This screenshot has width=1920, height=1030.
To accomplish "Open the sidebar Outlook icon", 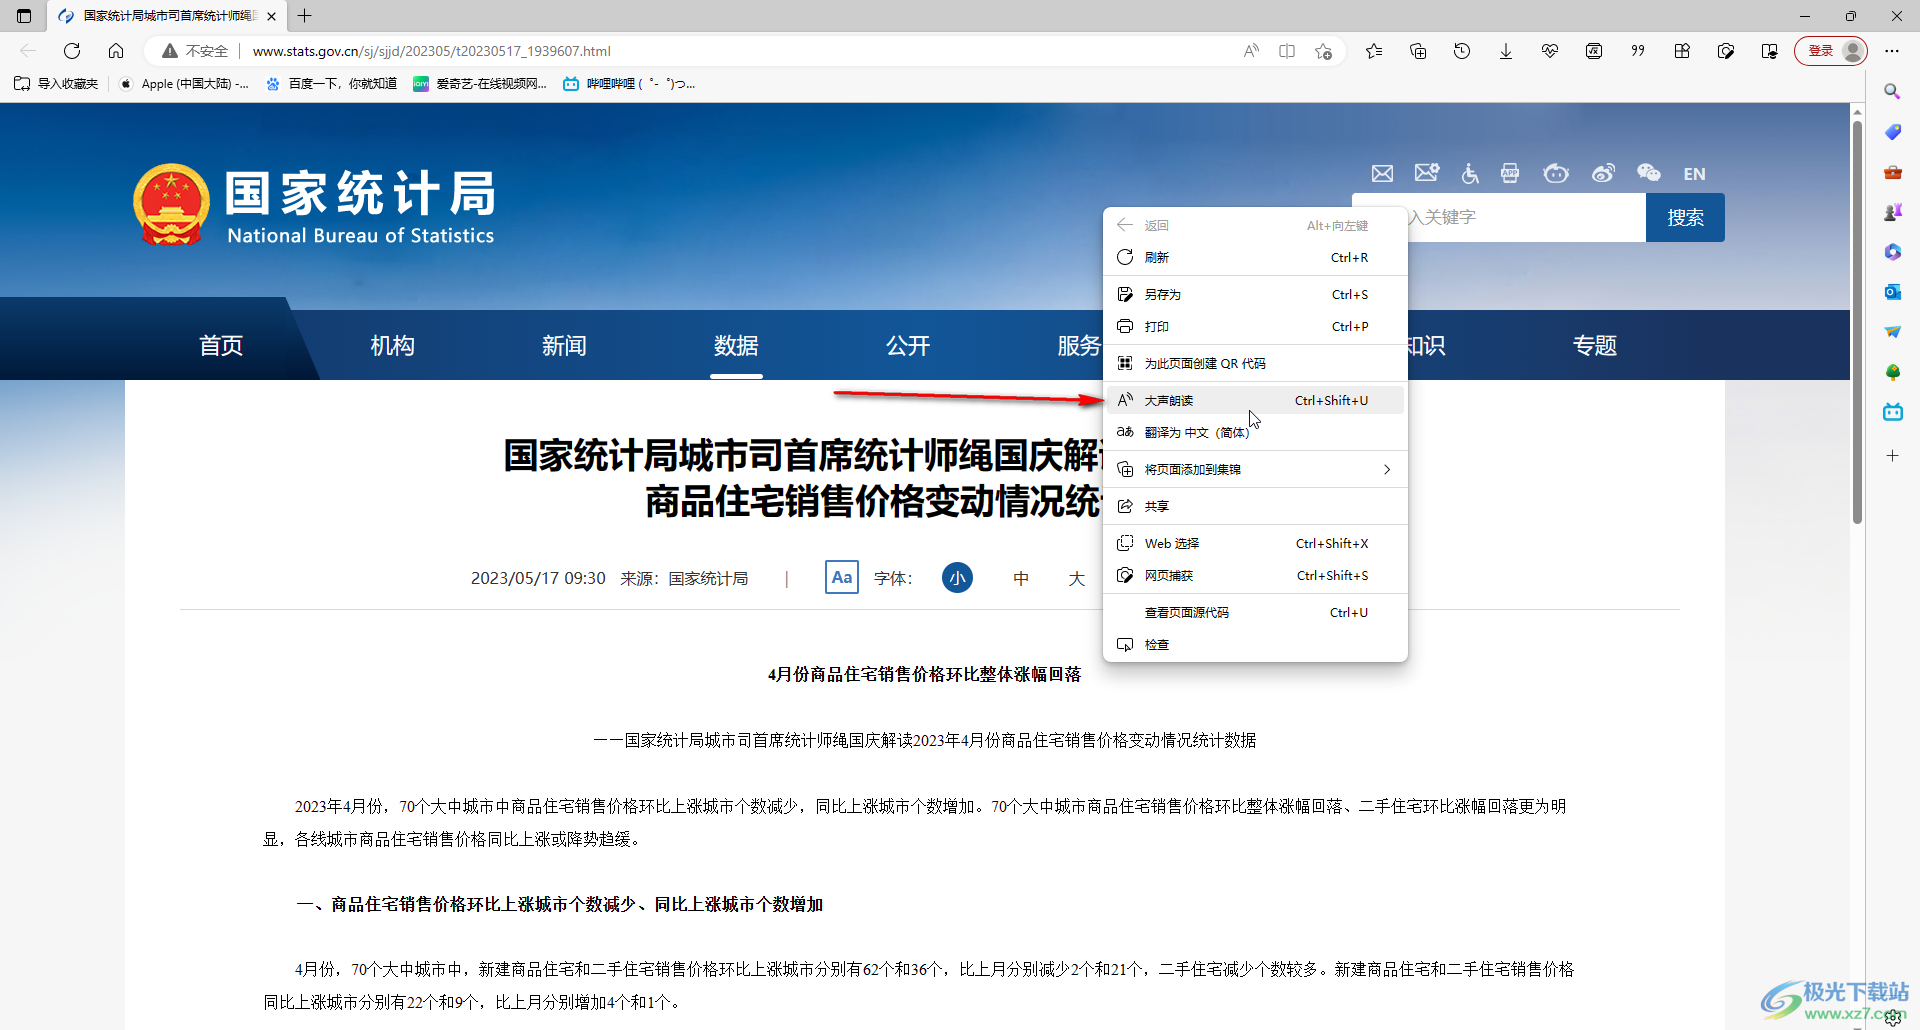I will [1892, 292].
